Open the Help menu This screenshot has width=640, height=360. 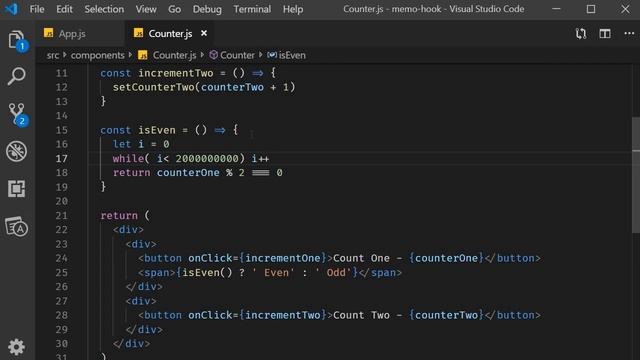point(293,9)
